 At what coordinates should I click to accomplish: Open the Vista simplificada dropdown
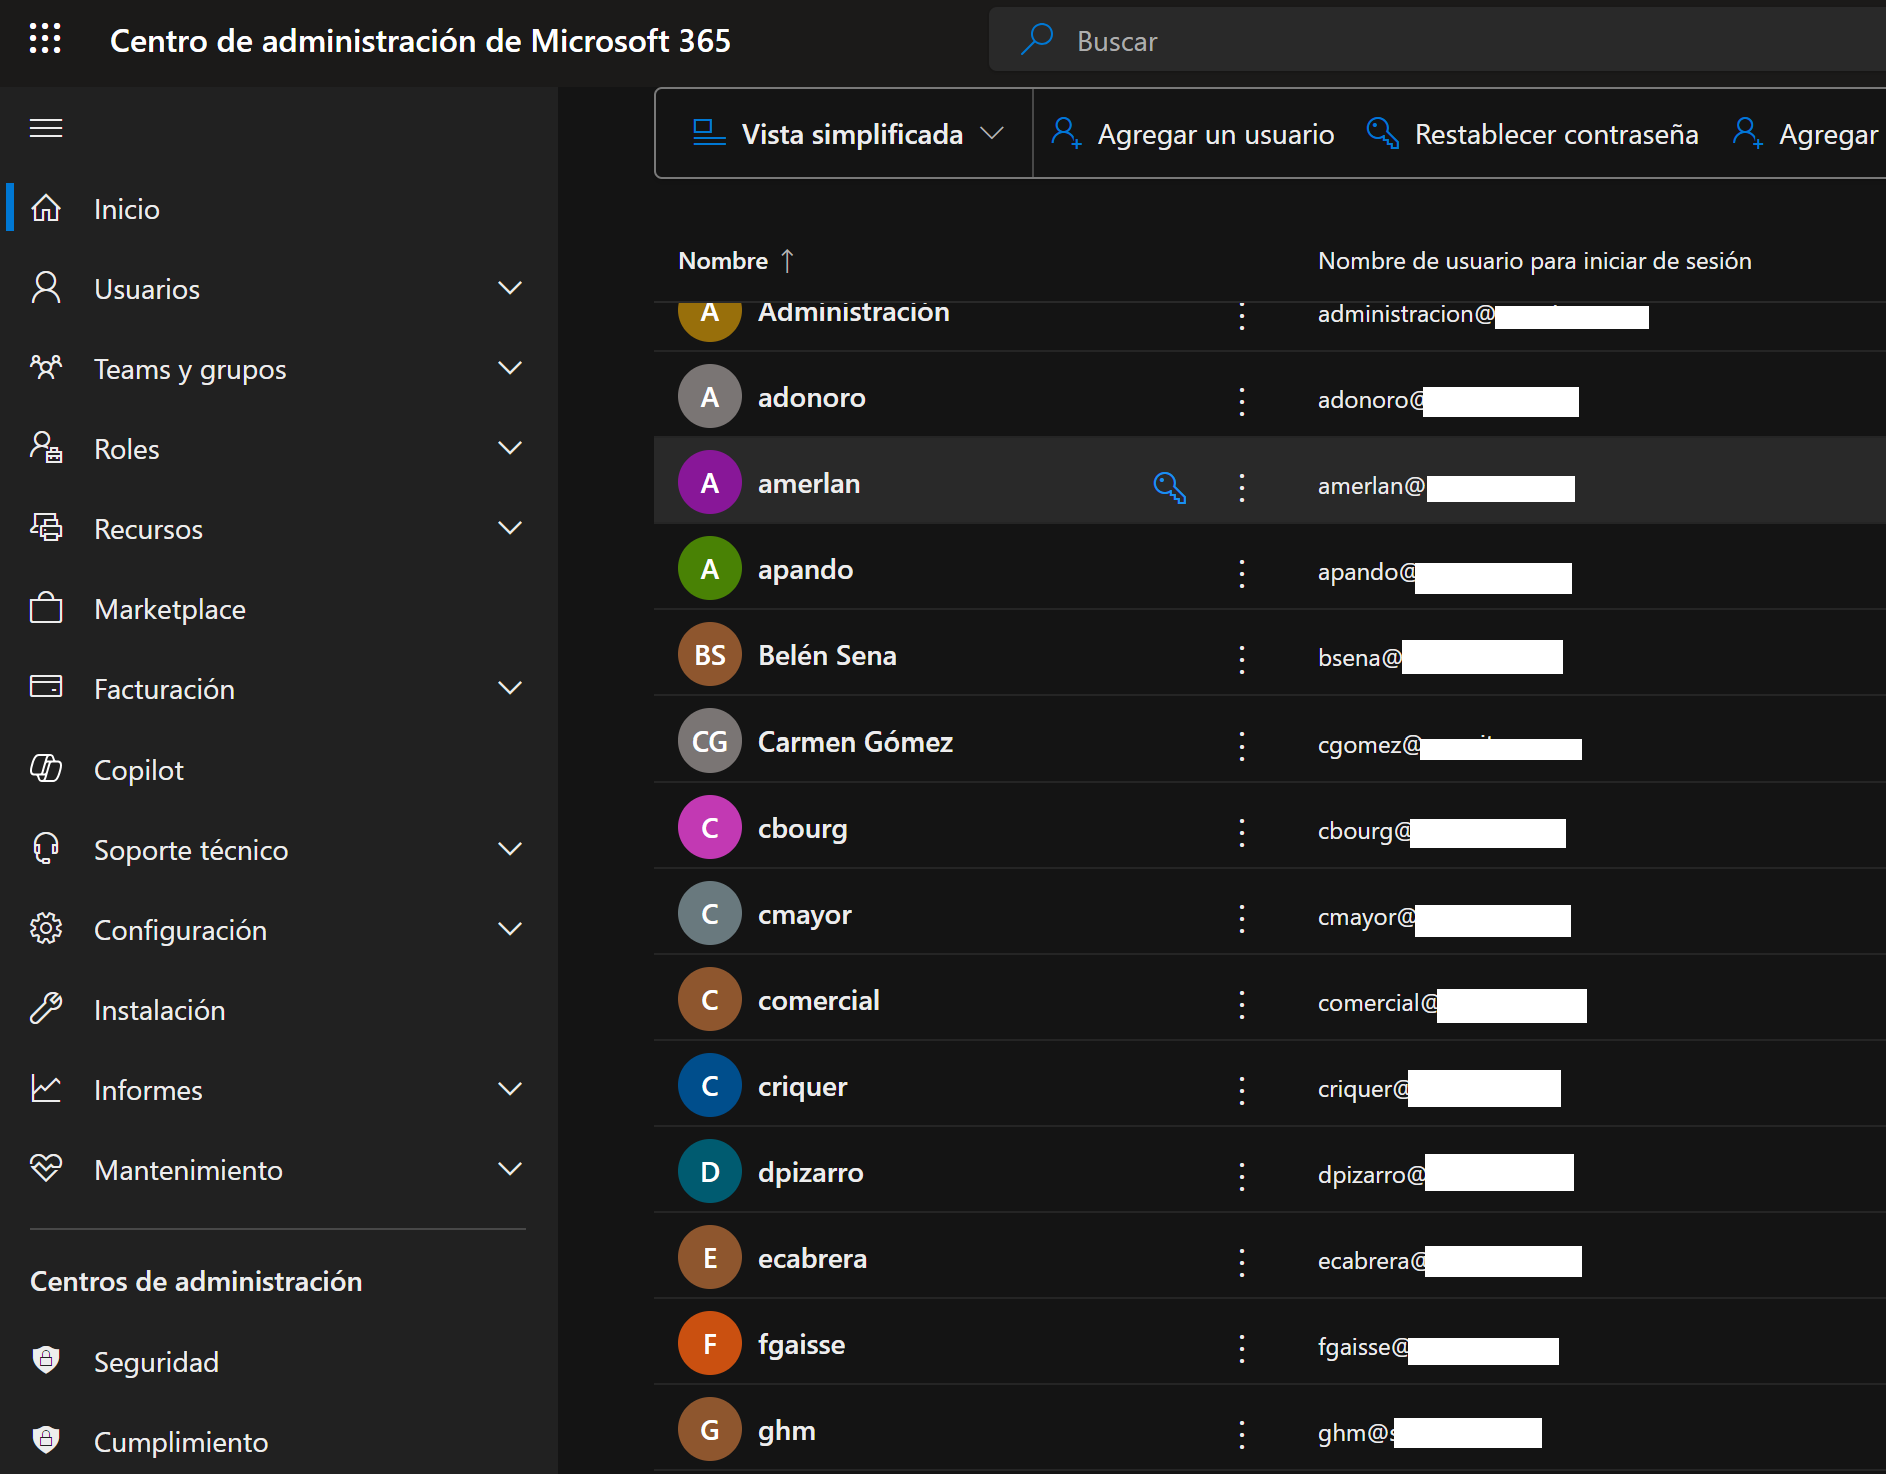pyautogui.click(x=847, y=134)
